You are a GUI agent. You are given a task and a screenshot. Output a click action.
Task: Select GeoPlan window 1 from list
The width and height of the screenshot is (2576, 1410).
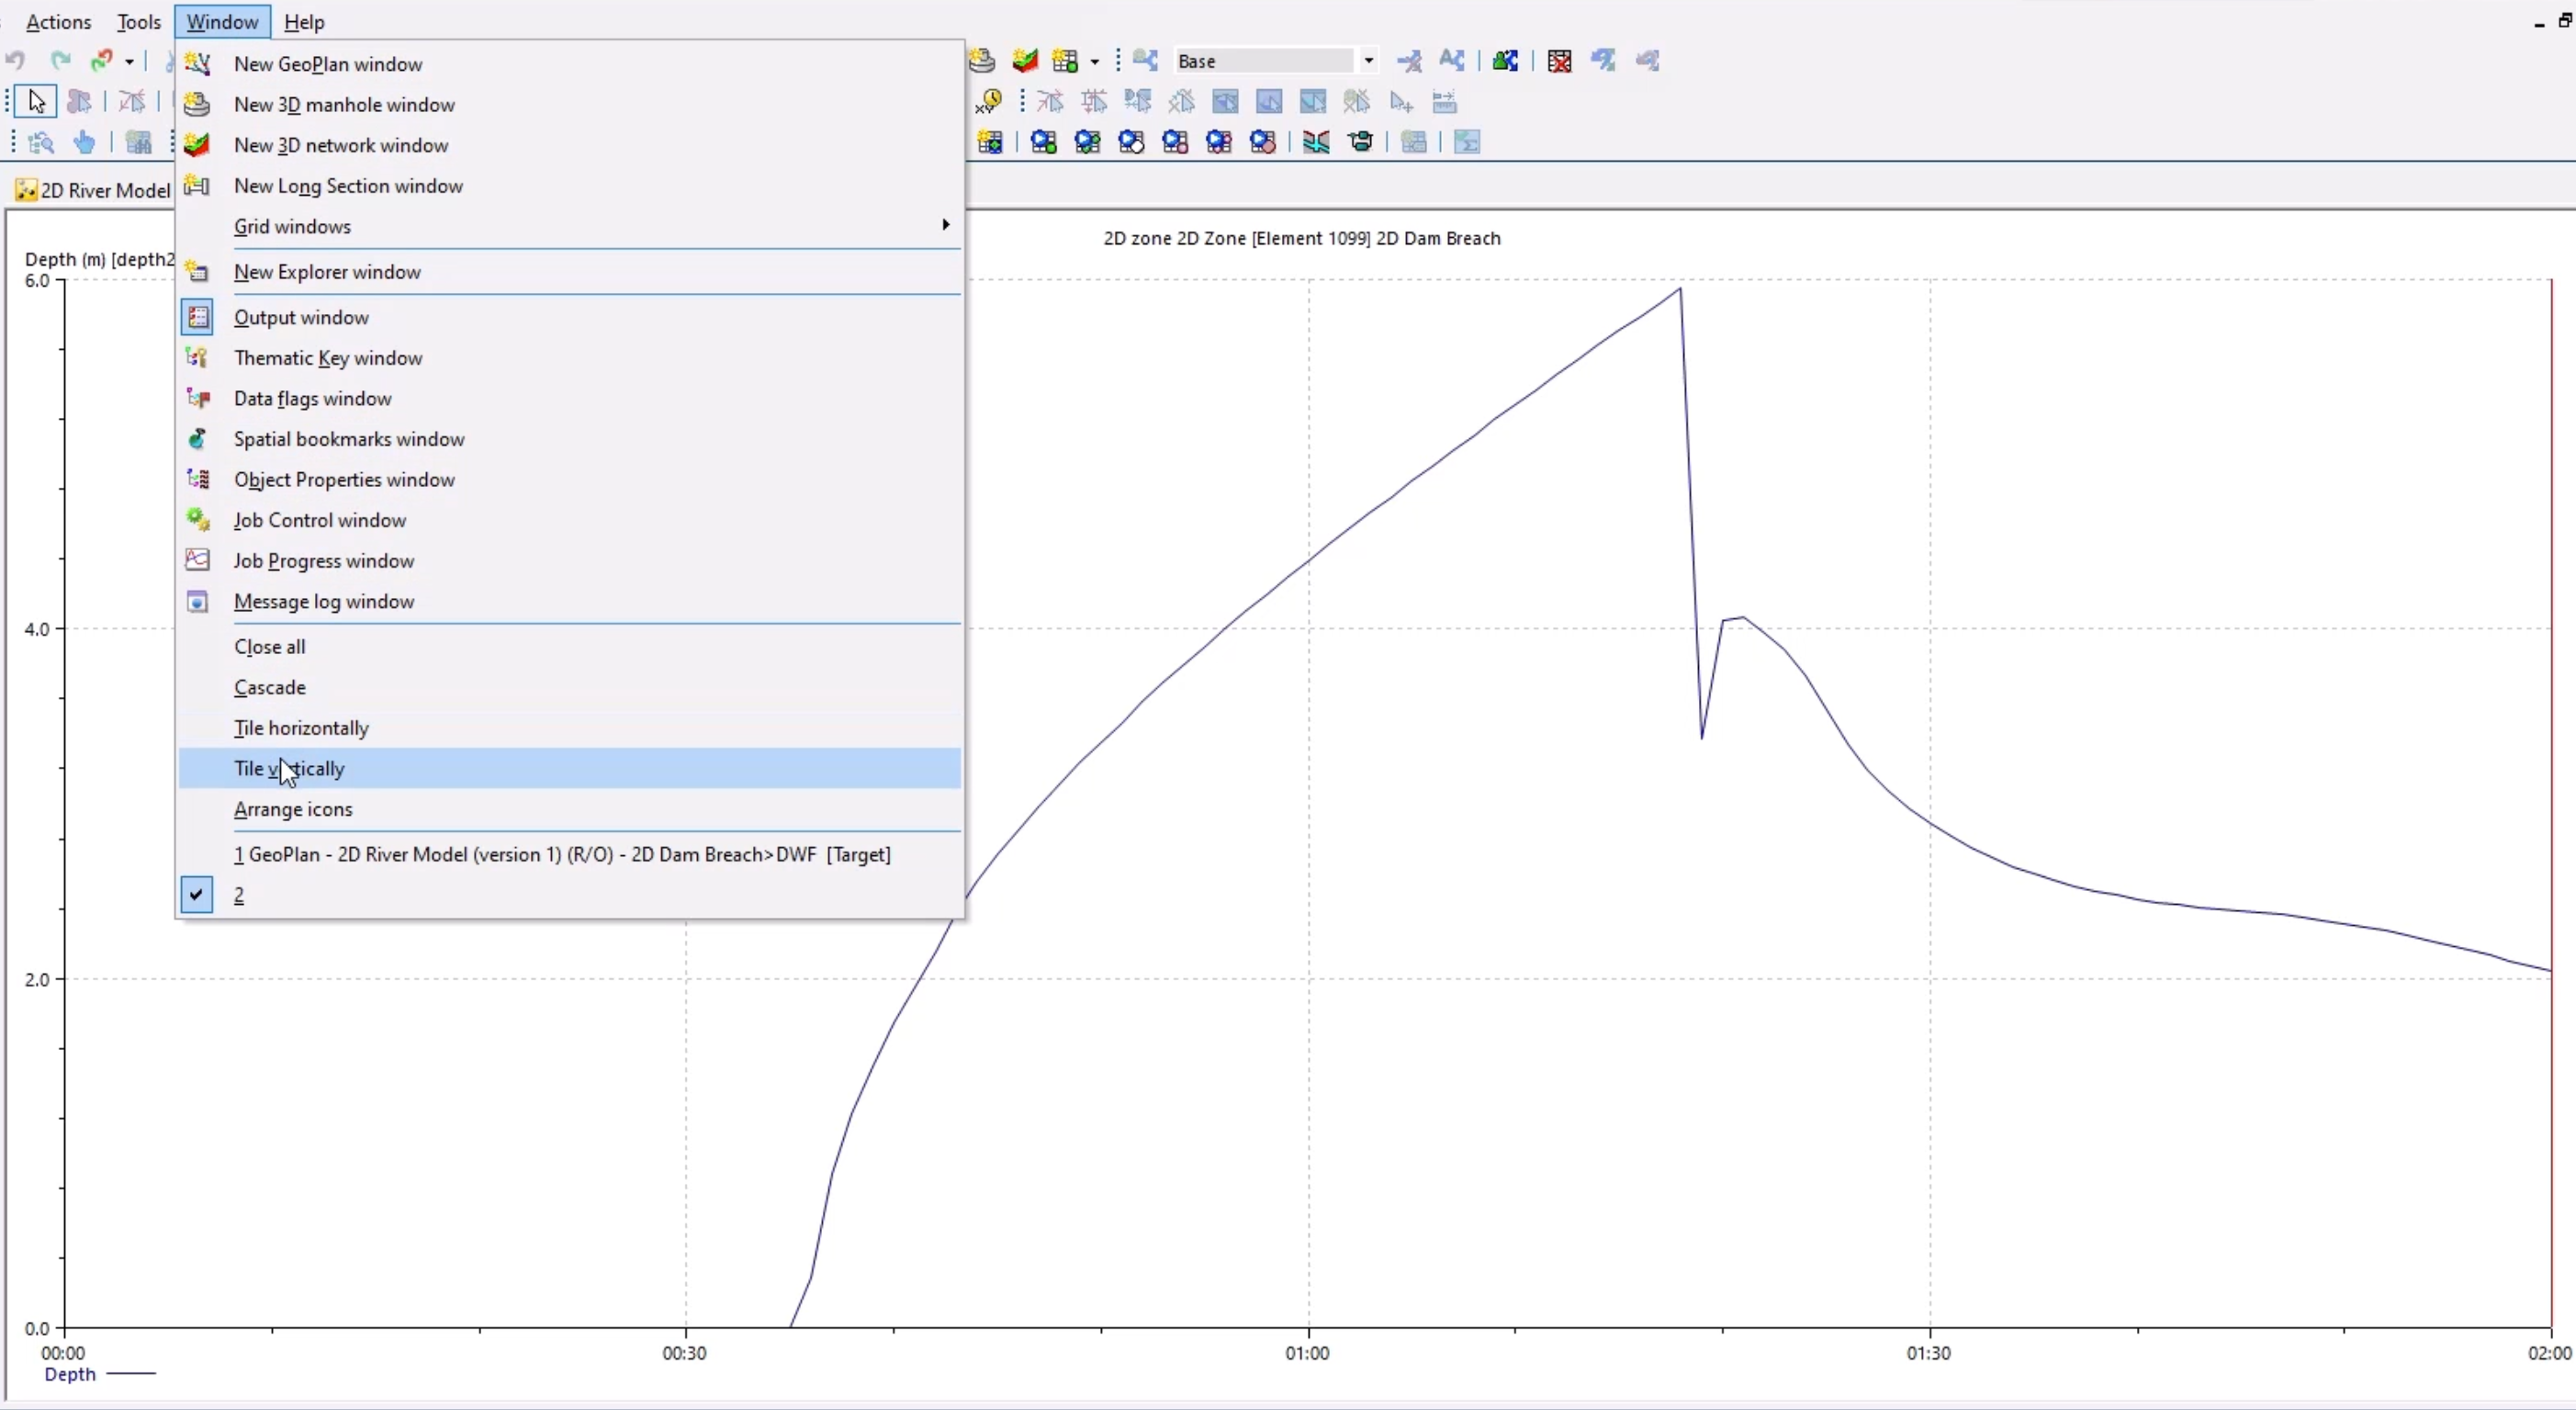562,852
